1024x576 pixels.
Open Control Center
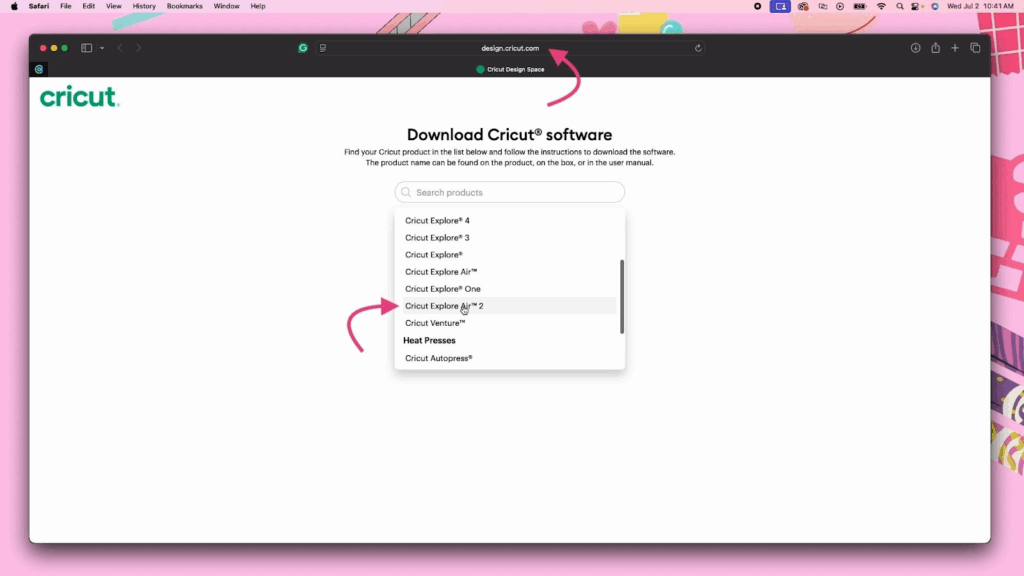tap(916, 7)
